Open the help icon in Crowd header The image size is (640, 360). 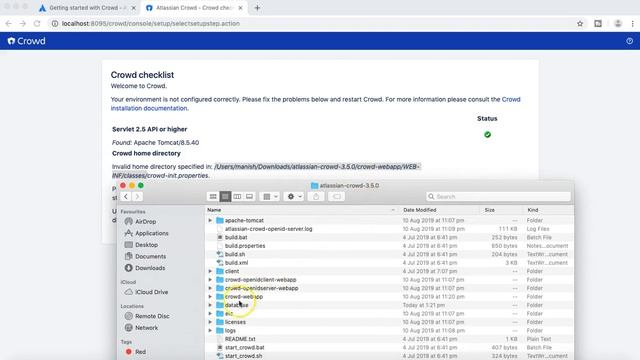629,41
